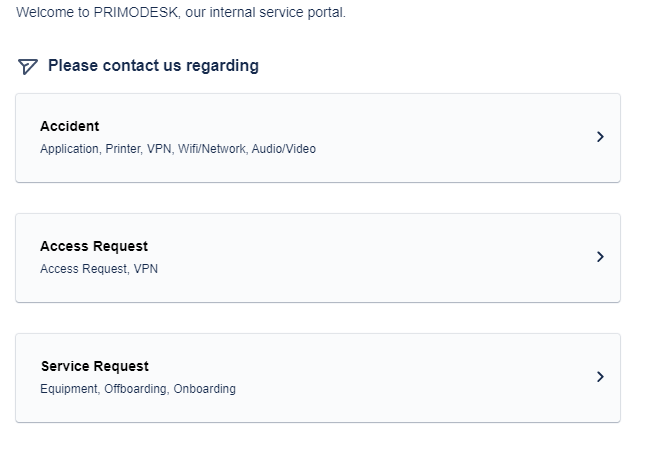This screenshot has height=454, width=655.
Task: Click 'Wifi/Network' under the Accident title
Action: (212, 149)
